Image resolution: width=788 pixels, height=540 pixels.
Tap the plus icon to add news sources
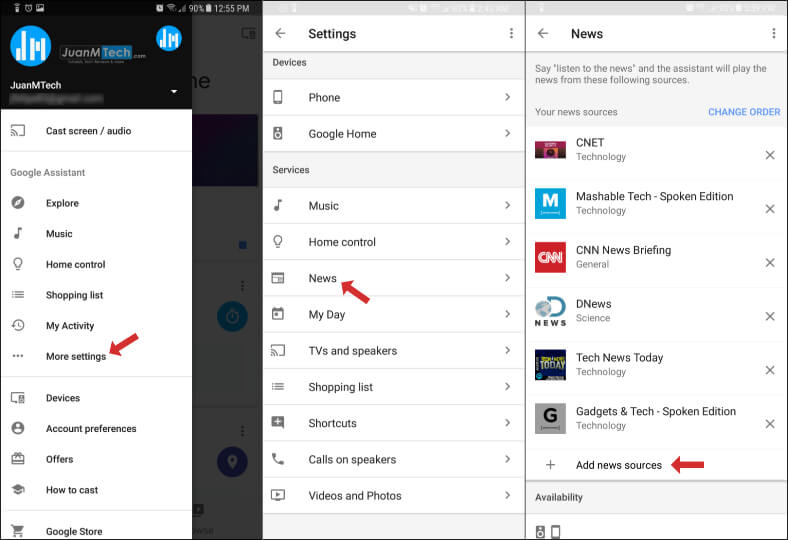tap(550, 465)
